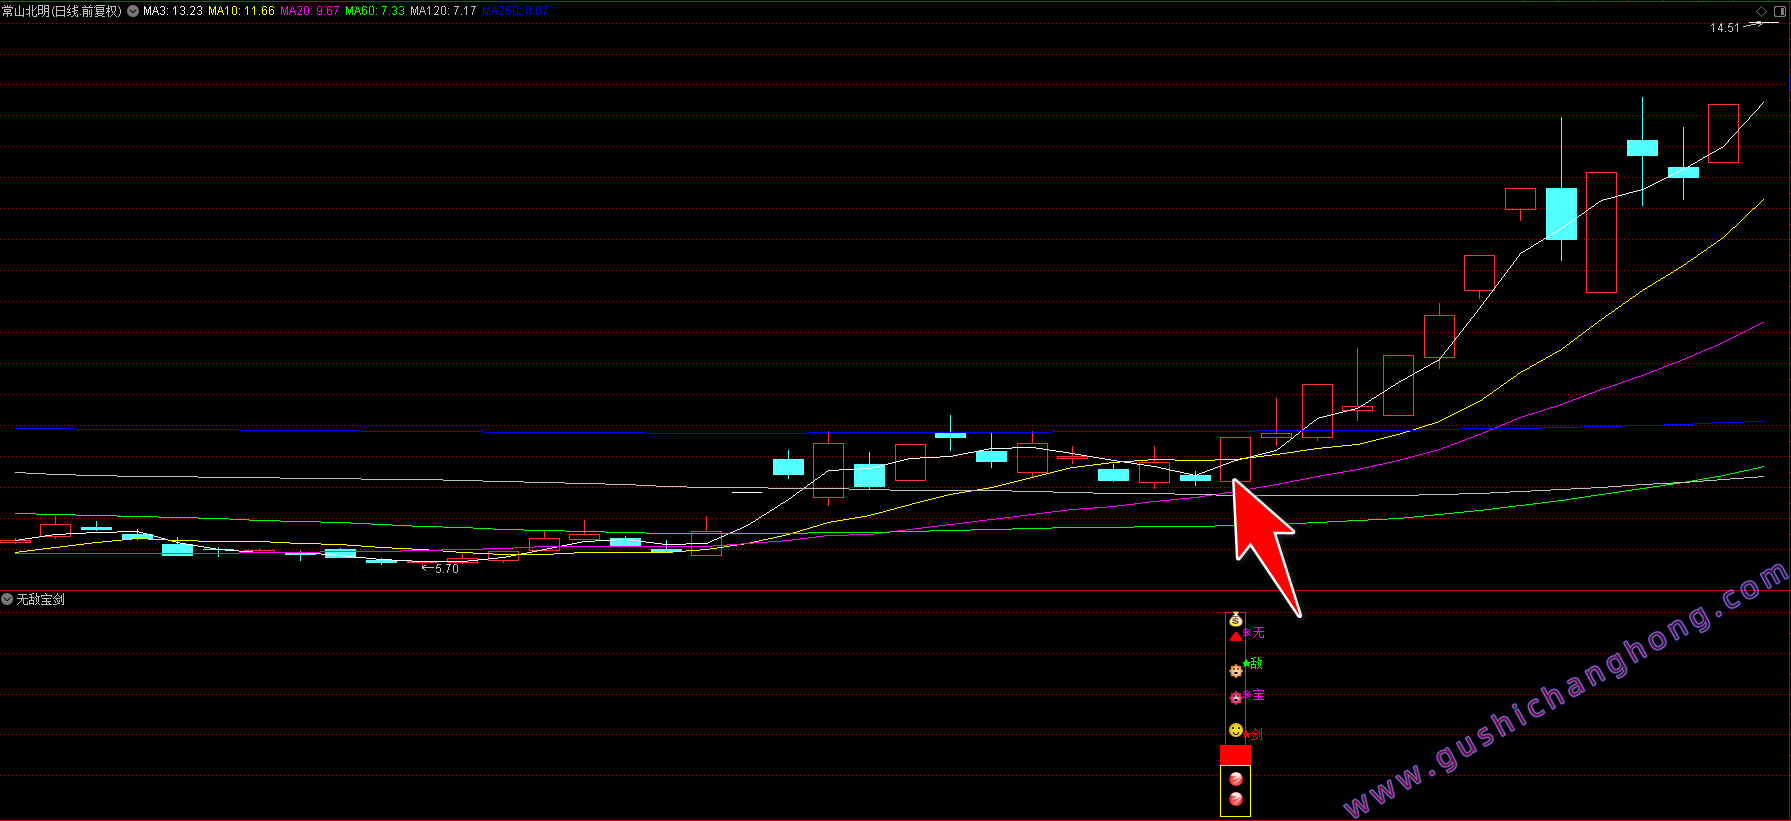Click the diamond icon at chart top-right
Screen dimensions: 1791x821
[1762, 11]
